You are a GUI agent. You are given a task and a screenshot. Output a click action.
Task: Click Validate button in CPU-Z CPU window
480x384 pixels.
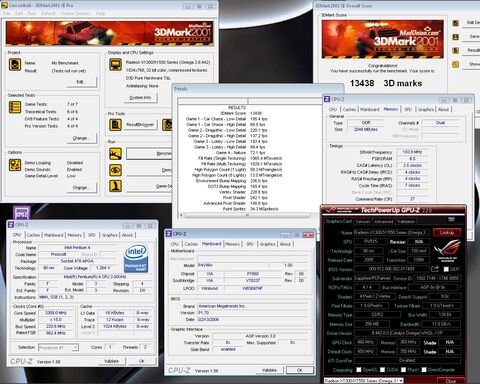(x=111, y=361)
